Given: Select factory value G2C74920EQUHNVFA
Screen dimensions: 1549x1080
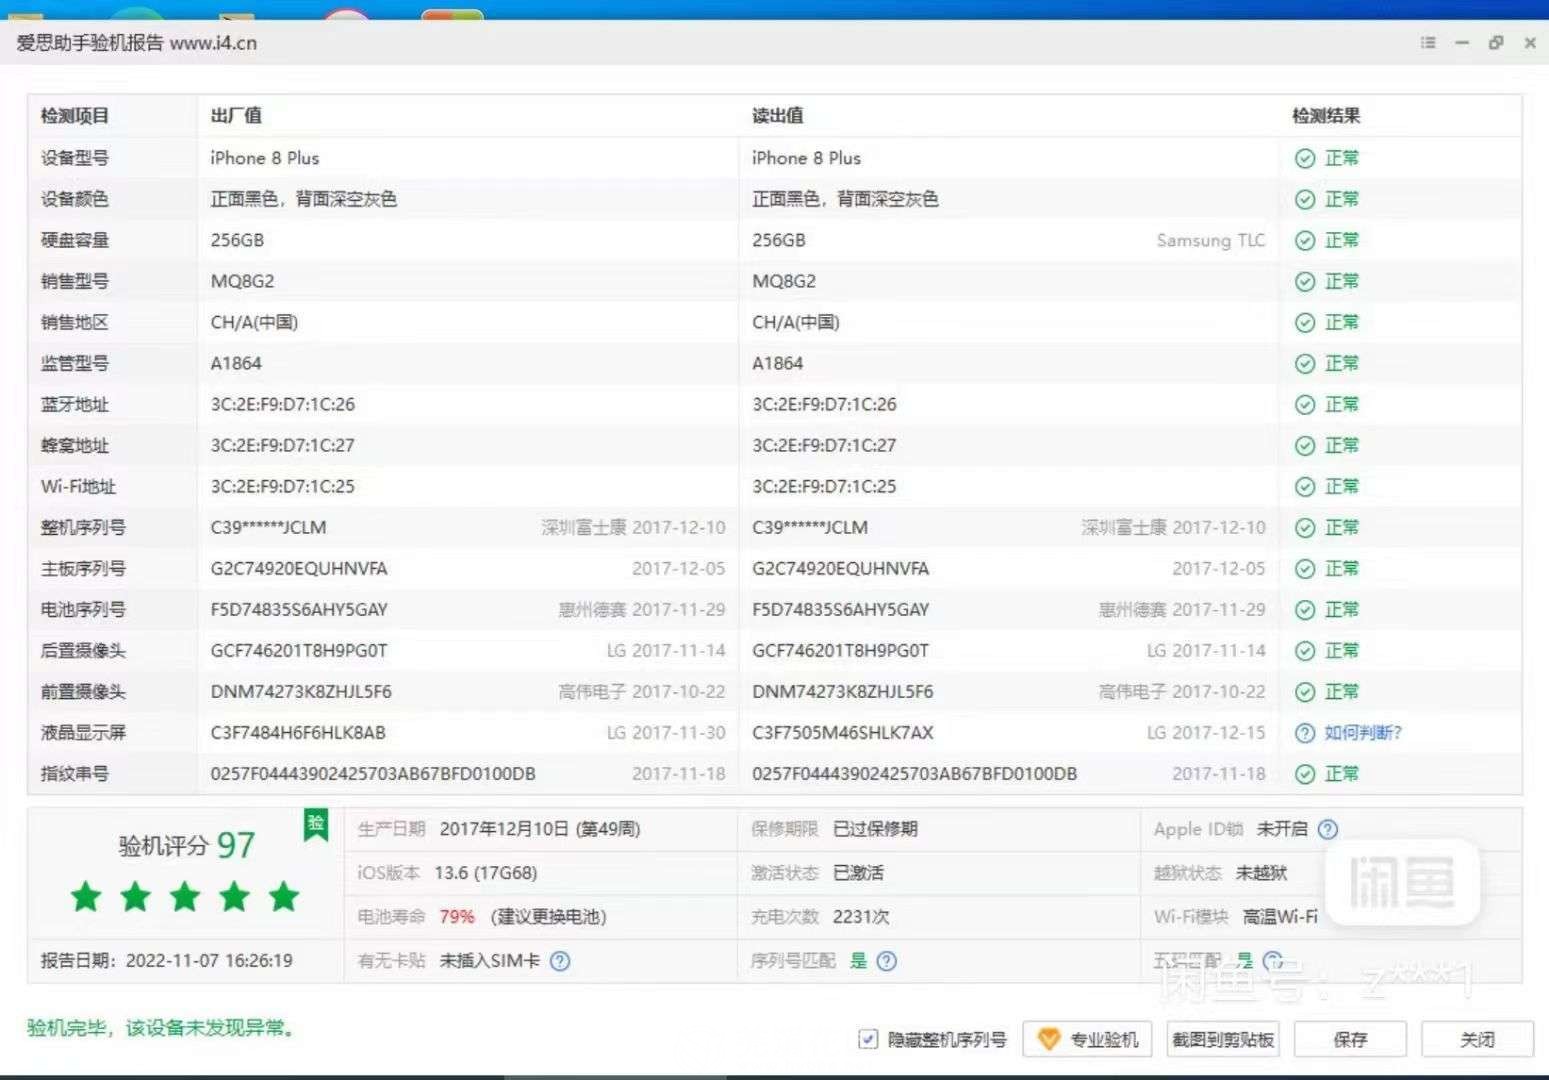Looking at the screenshot, I should (299, 568).
